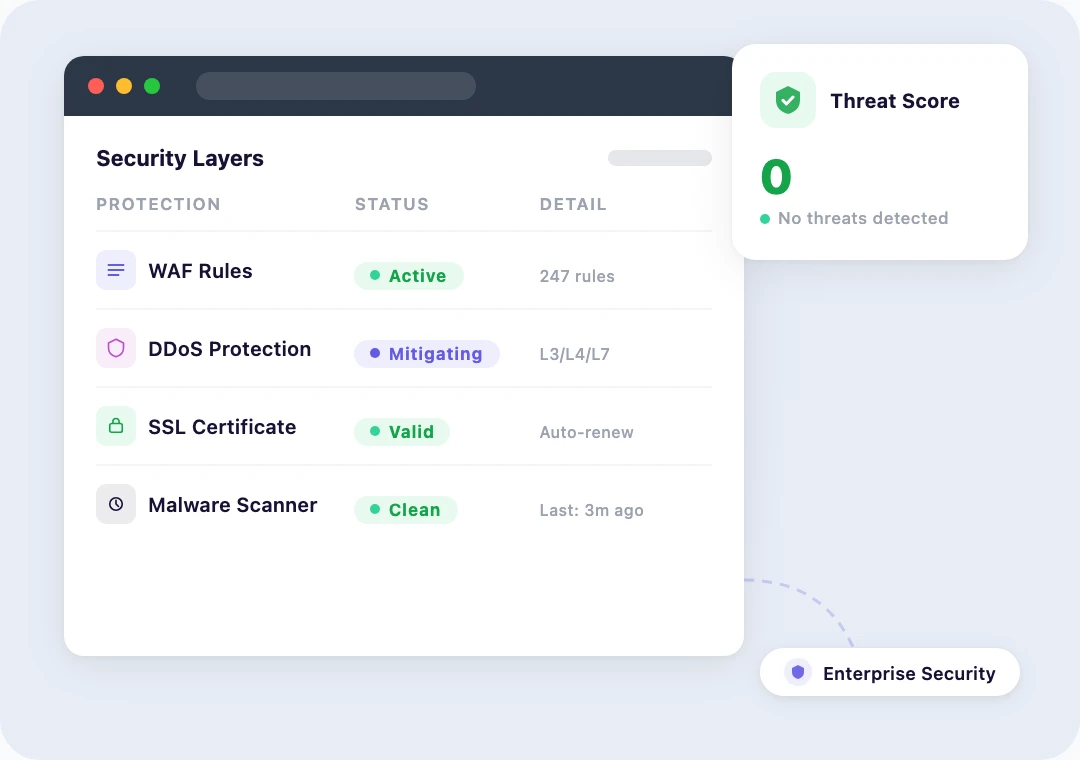
Task: Toggle the Active status for WAF Rules
Action: (409, 276)
